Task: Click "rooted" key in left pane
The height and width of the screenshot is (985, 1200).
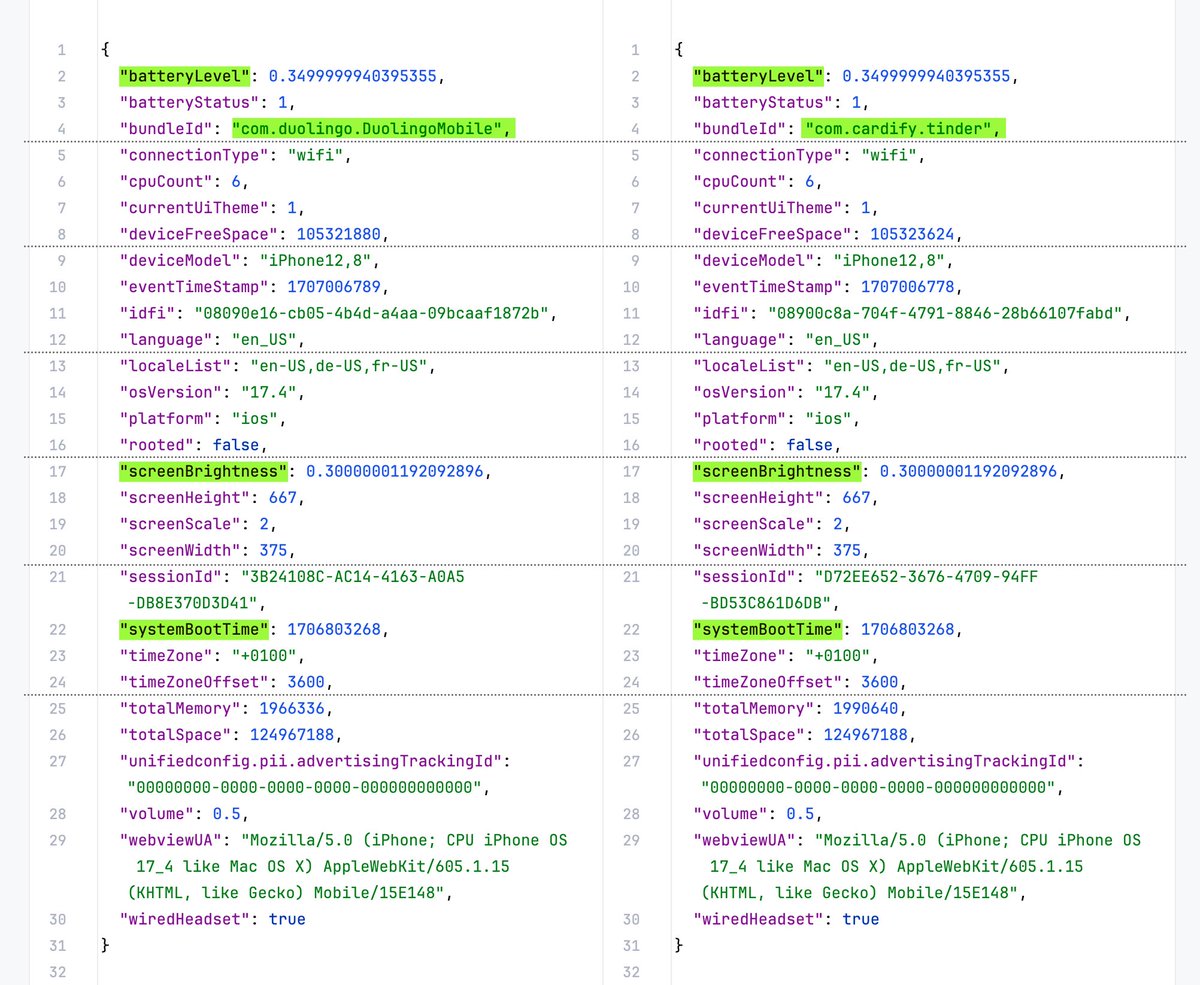Action: [156, 445]
